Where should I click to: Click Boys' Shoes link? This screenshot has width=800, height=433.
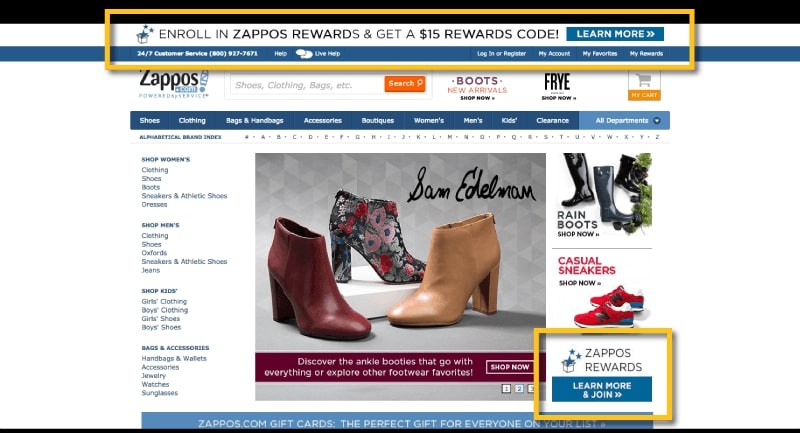coord(161,327)
